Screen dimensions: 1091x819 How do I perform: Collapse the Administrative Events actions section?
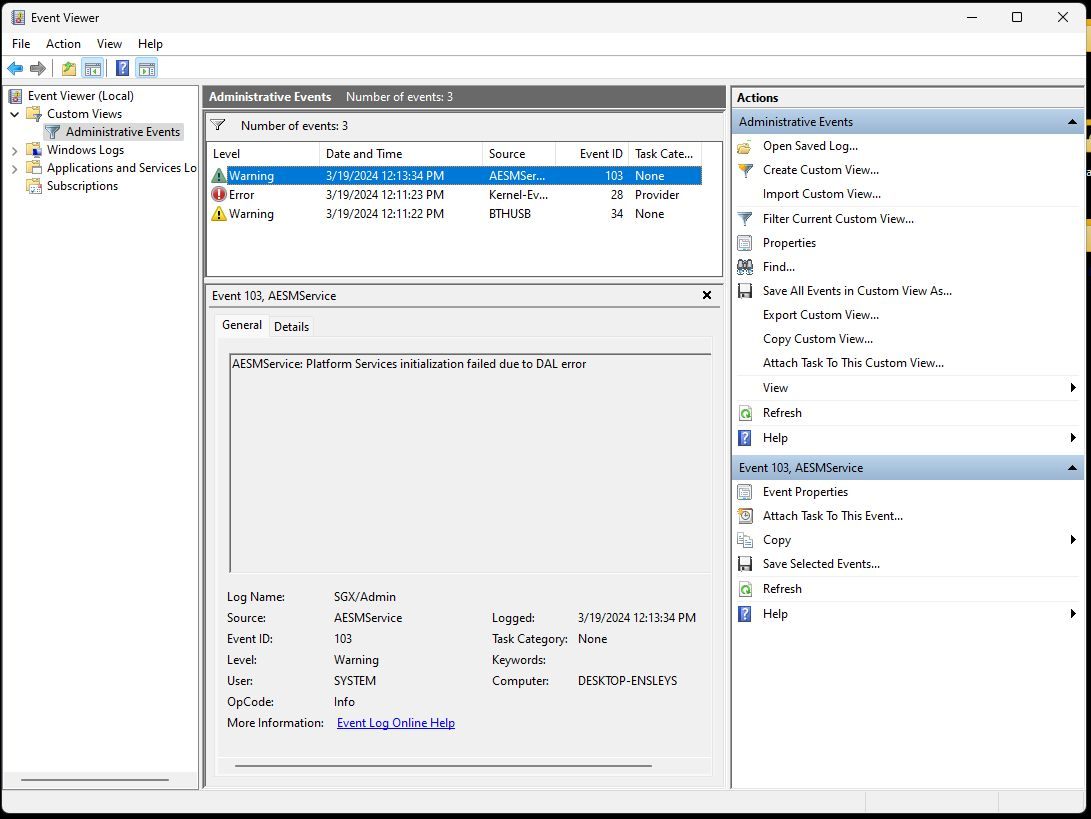click(1072, 122)
